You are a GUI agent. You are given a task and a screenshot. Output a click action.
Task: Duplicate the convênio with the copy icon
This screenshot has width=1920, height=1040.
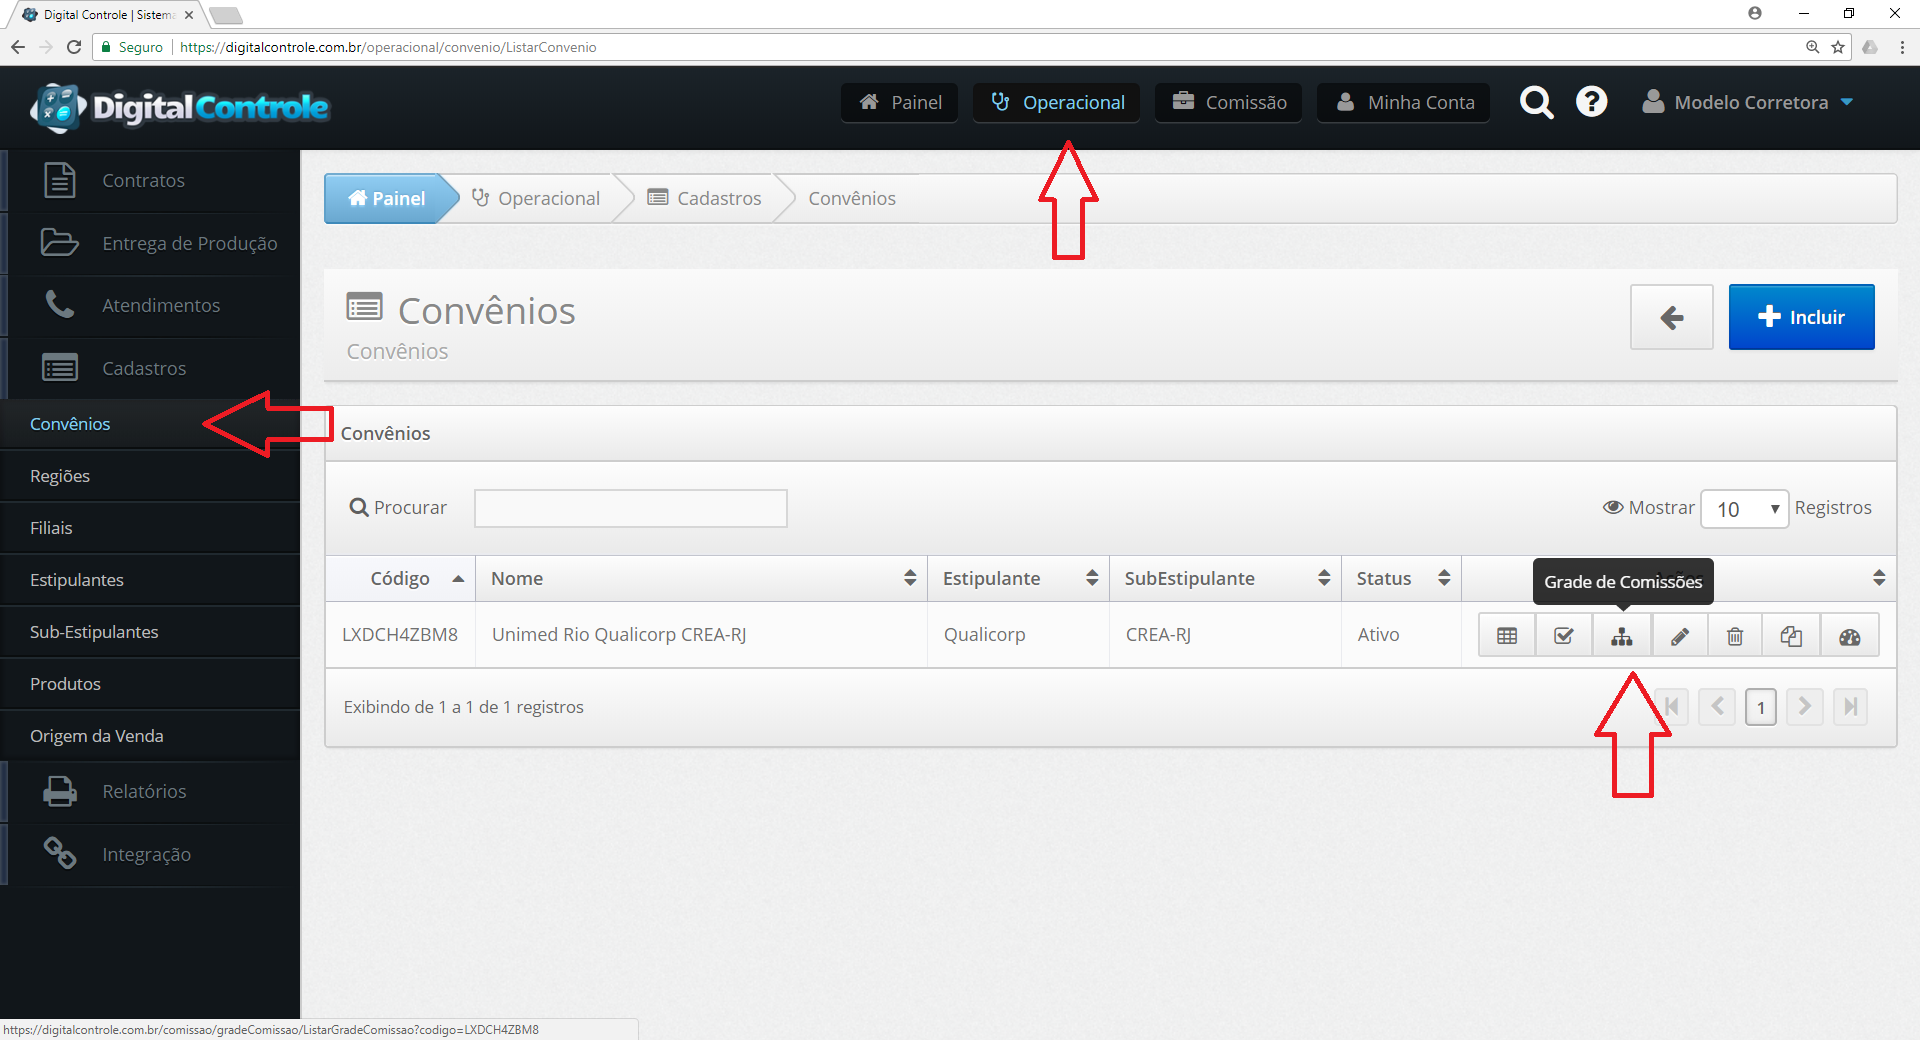1791,636
